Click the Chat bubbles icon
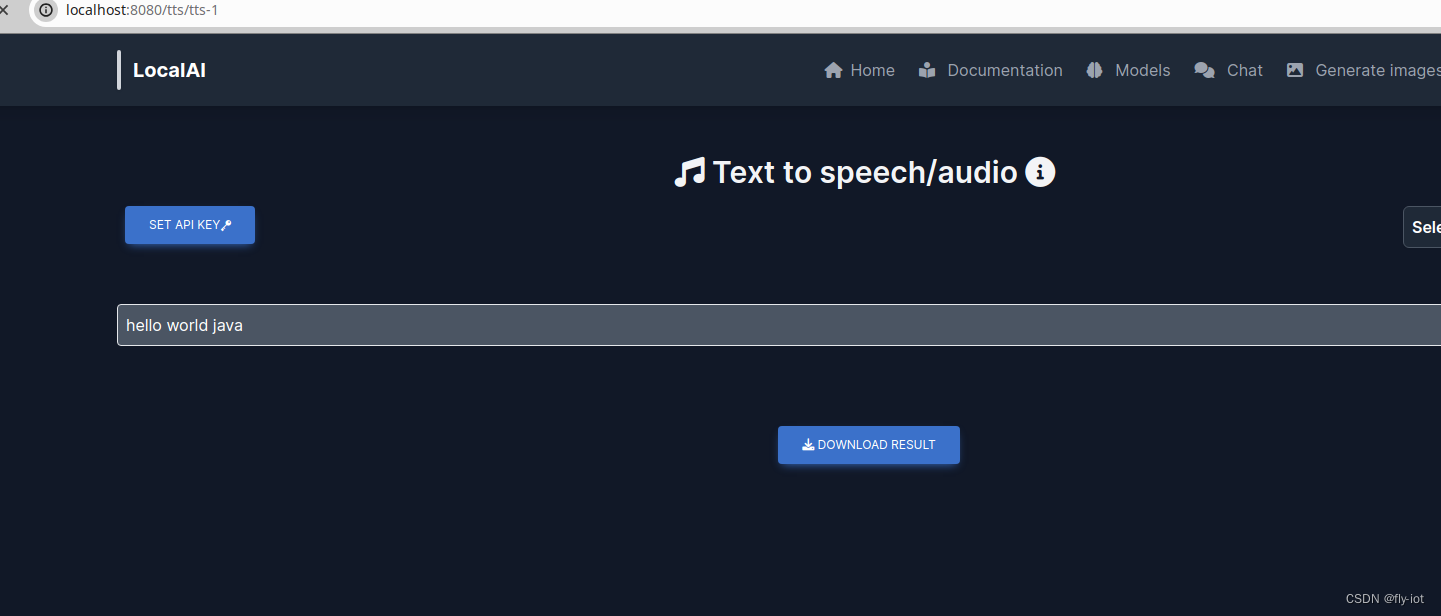The height and width of the screenshot is (616, 1441). click(x=1204, y=70)
